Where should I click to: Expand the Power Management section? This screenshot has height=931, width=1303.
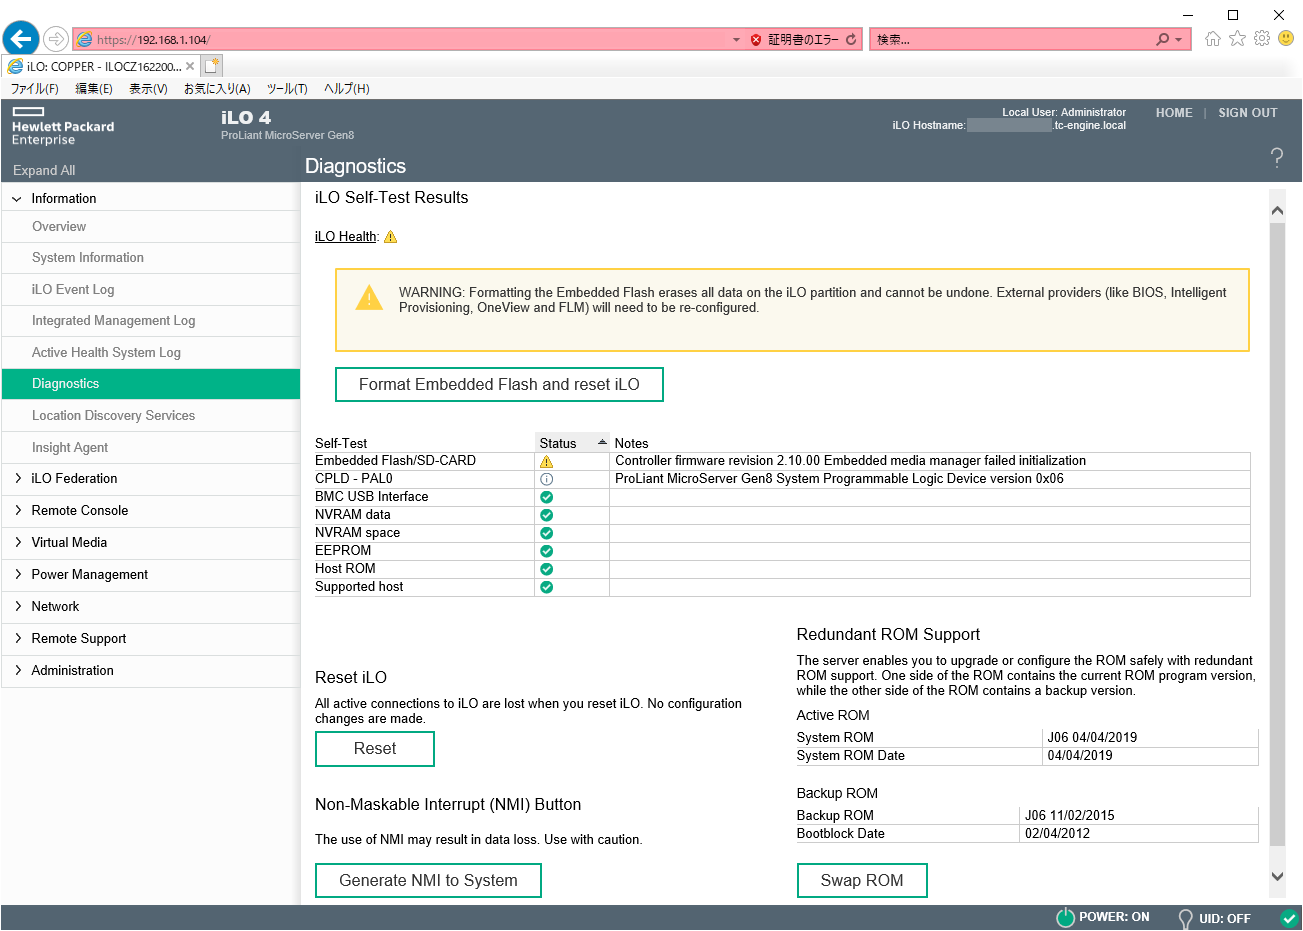coord(17,575)
